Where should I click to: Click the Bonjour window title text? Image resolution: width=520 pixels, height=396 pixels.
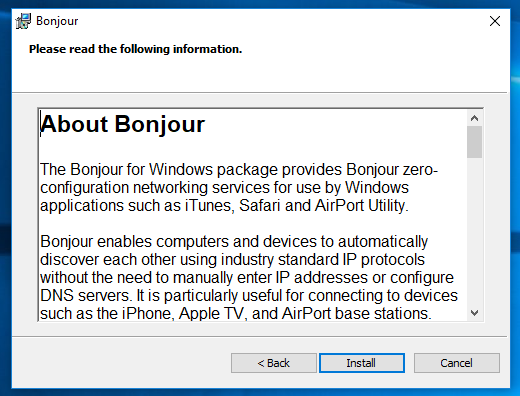57,21
